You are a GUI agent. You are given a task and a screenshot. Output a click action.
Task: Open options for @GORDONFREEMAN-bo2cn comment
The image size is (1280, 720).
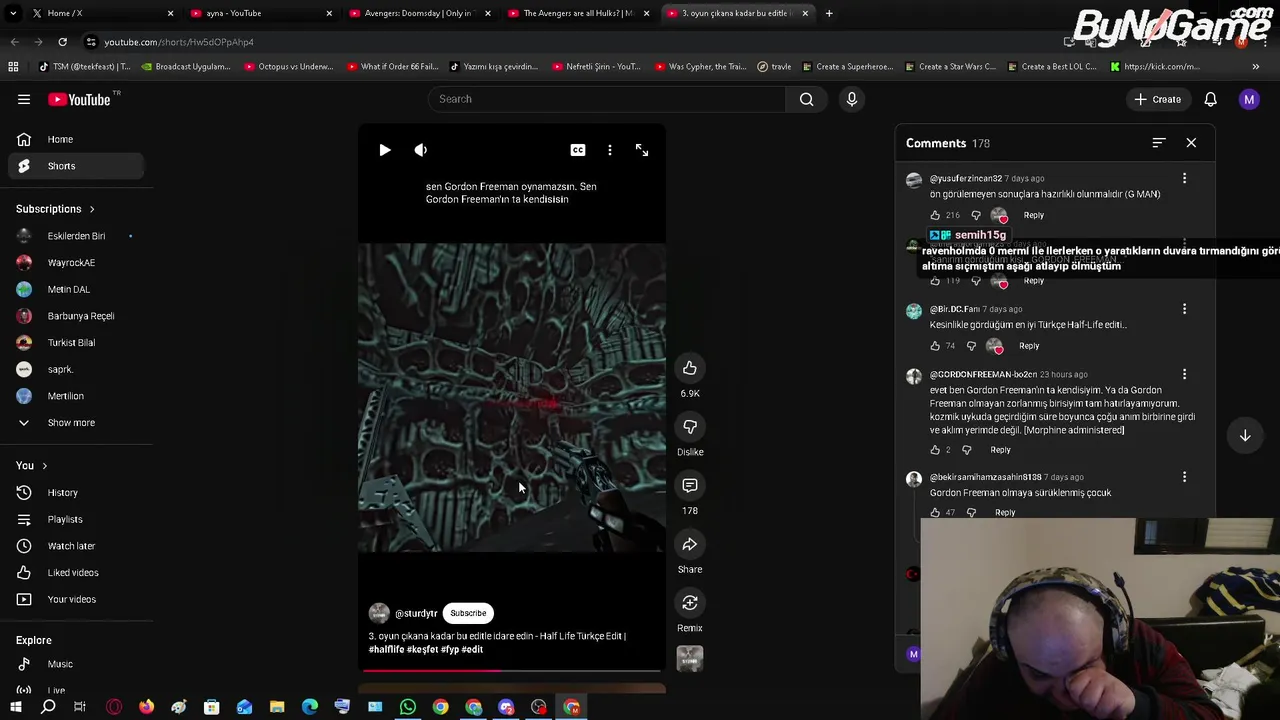coord(1185,375)
